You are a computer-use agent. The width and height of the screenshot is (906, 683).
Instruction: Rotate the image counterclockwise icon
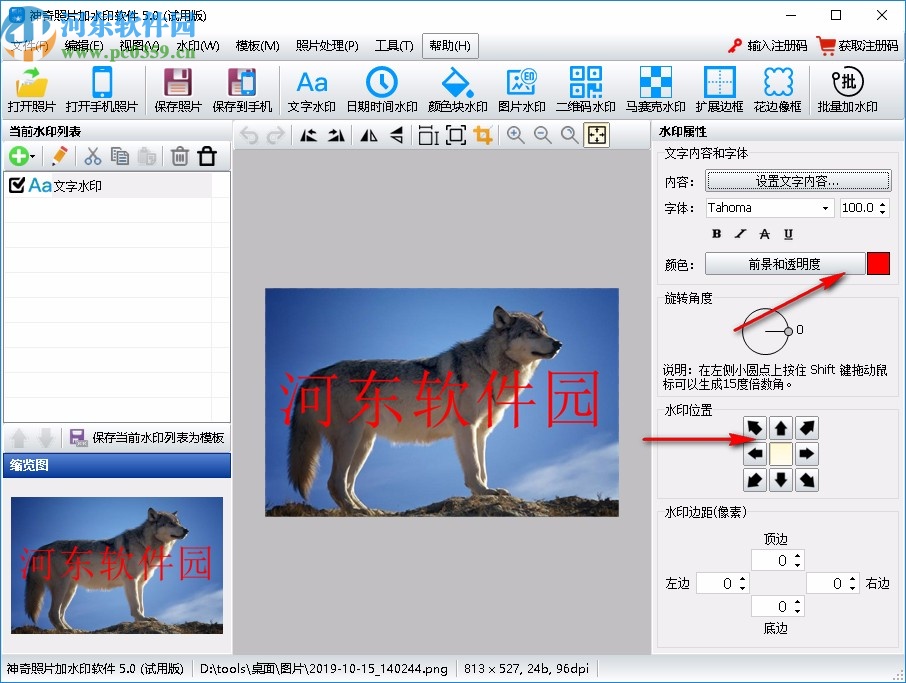309,136
